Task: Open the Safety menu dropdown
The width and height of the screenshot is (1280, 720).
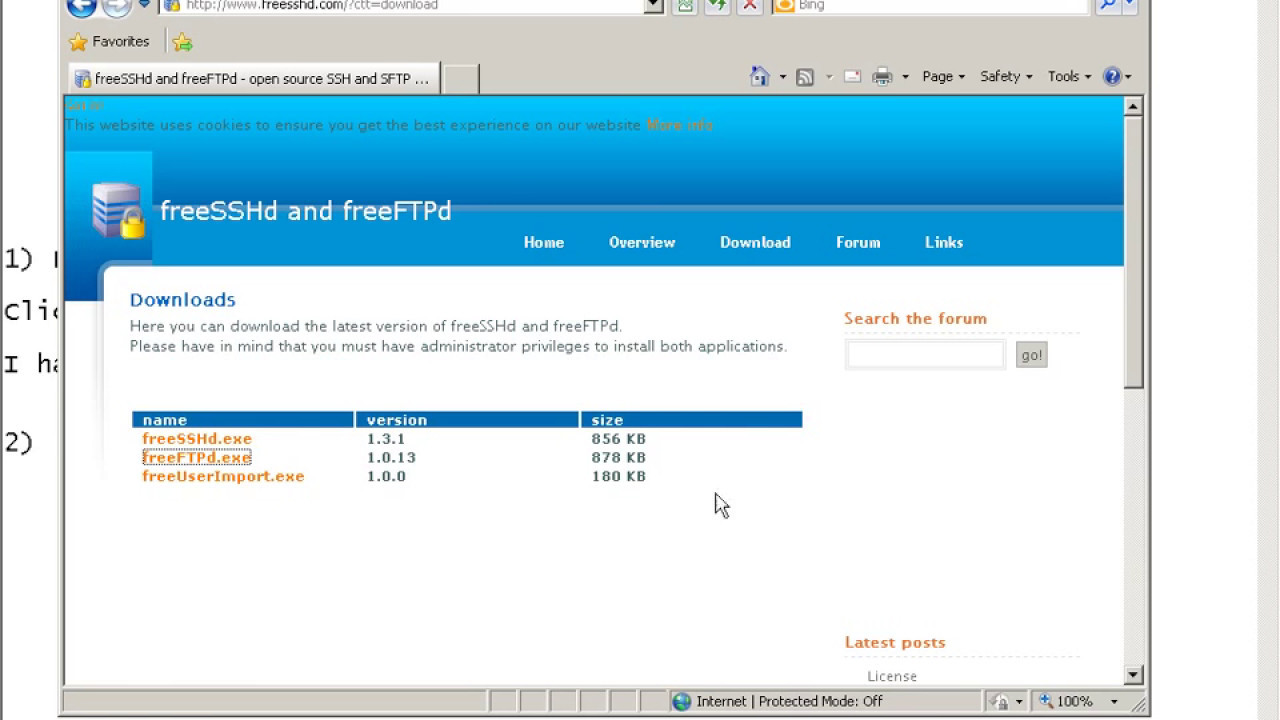Action: click(1006, 77)
